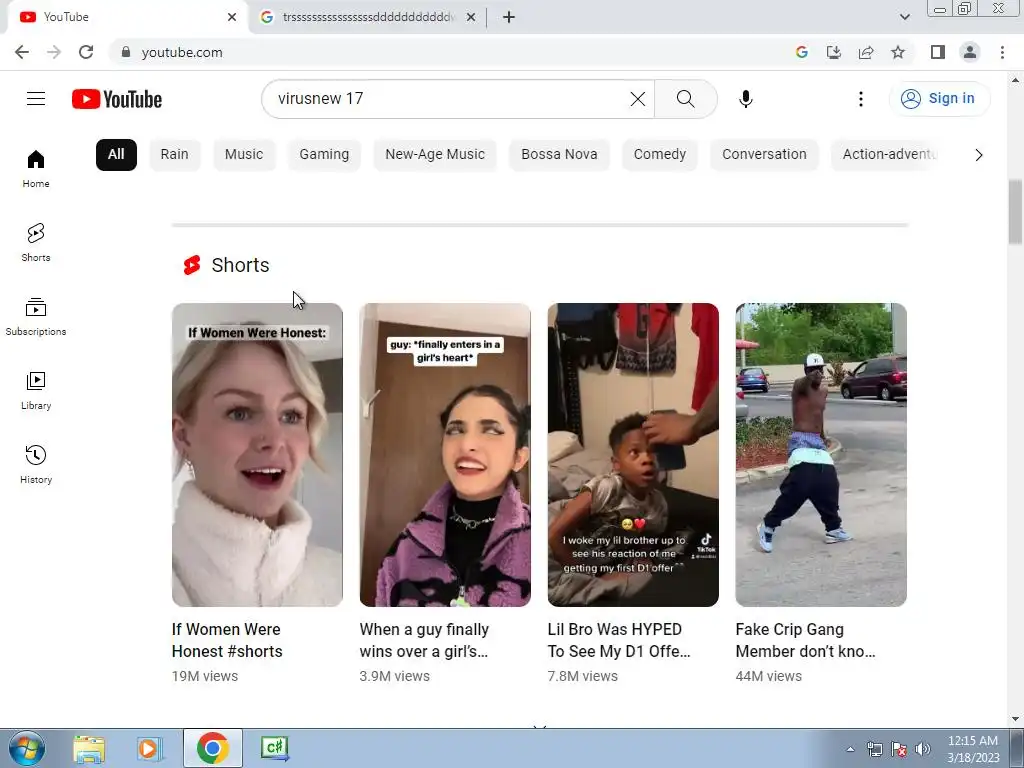Click the Google icon in address bar
The image size is (1024, 768).
(x=801, y=52)
